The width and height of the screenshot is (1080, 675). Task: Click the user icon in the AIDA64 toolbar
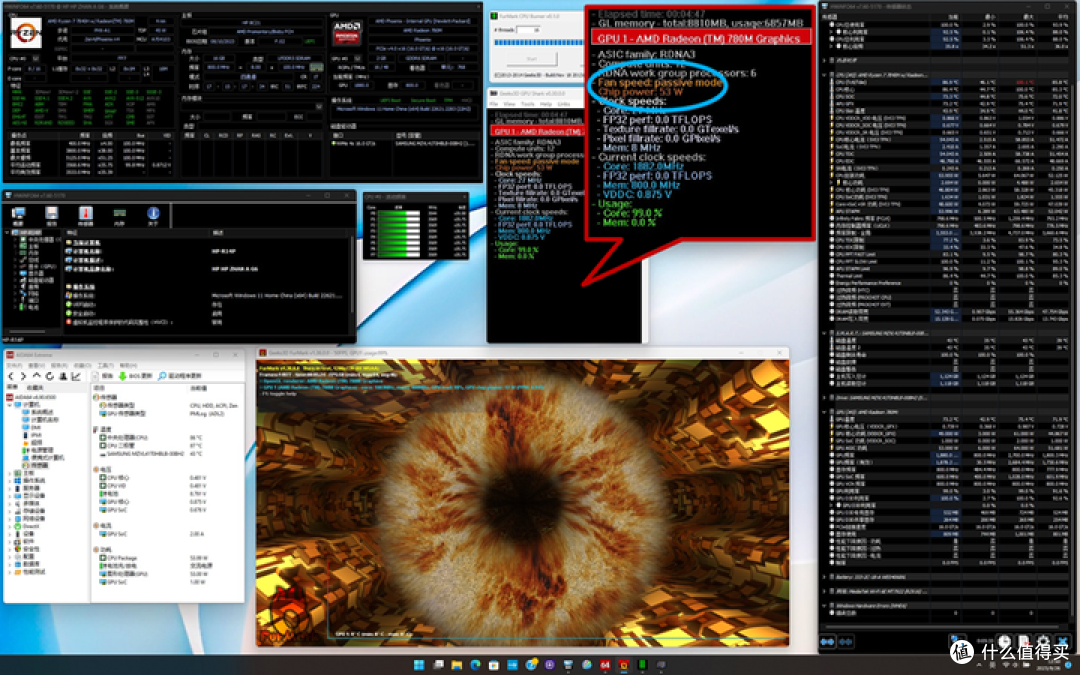[x=63, y=376]
